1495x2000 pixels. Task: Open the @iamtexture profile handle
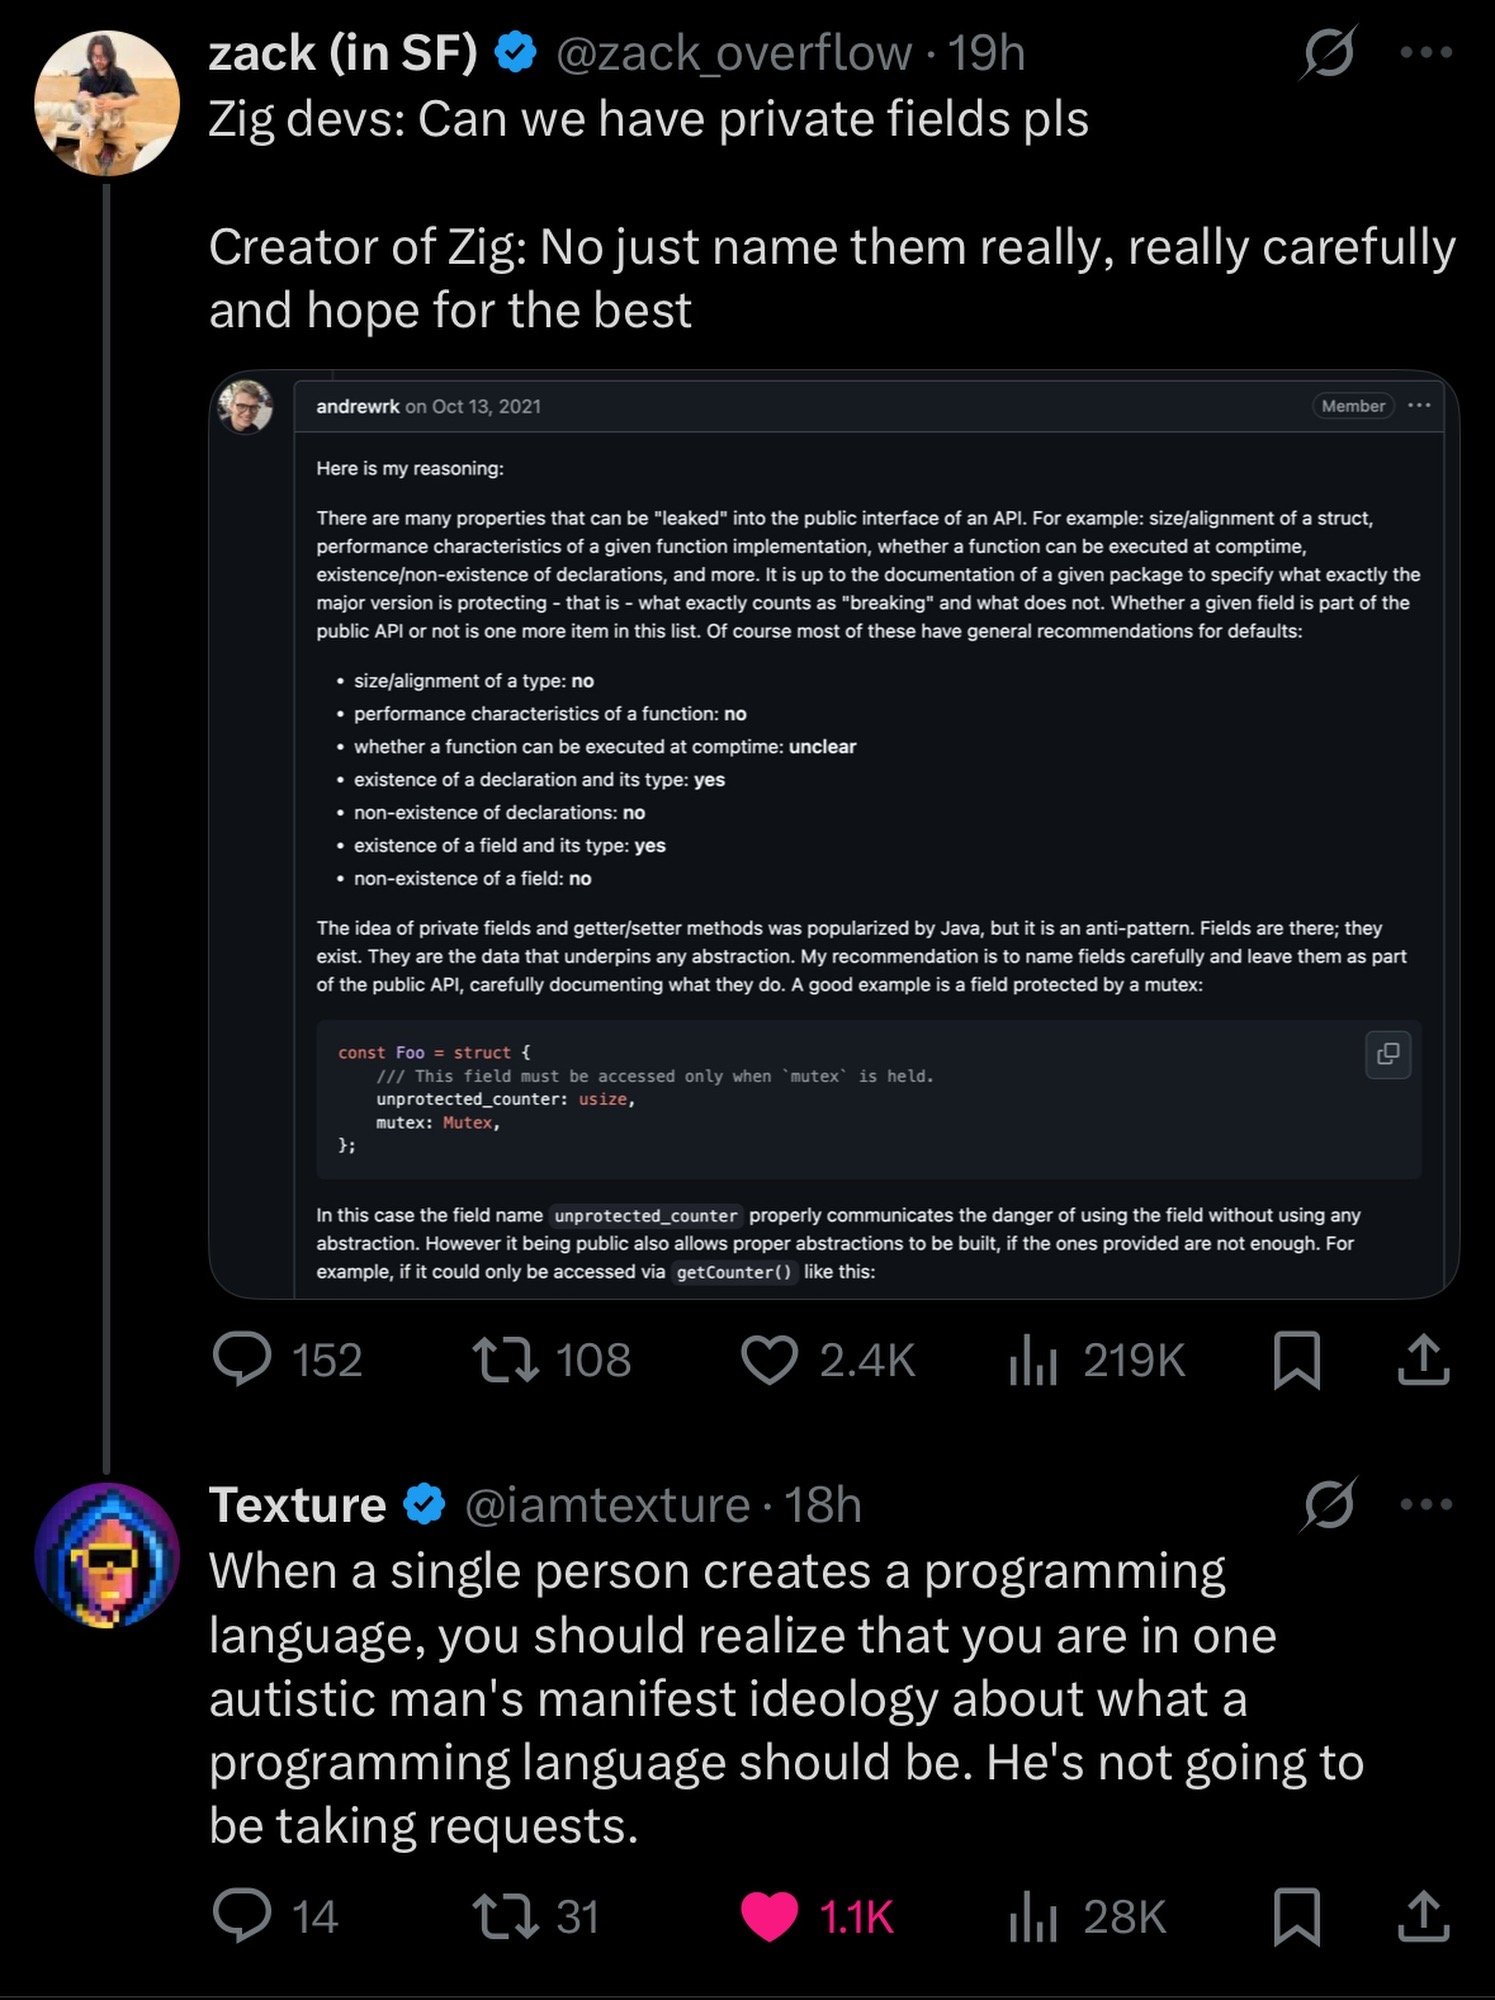[607, 1505]
